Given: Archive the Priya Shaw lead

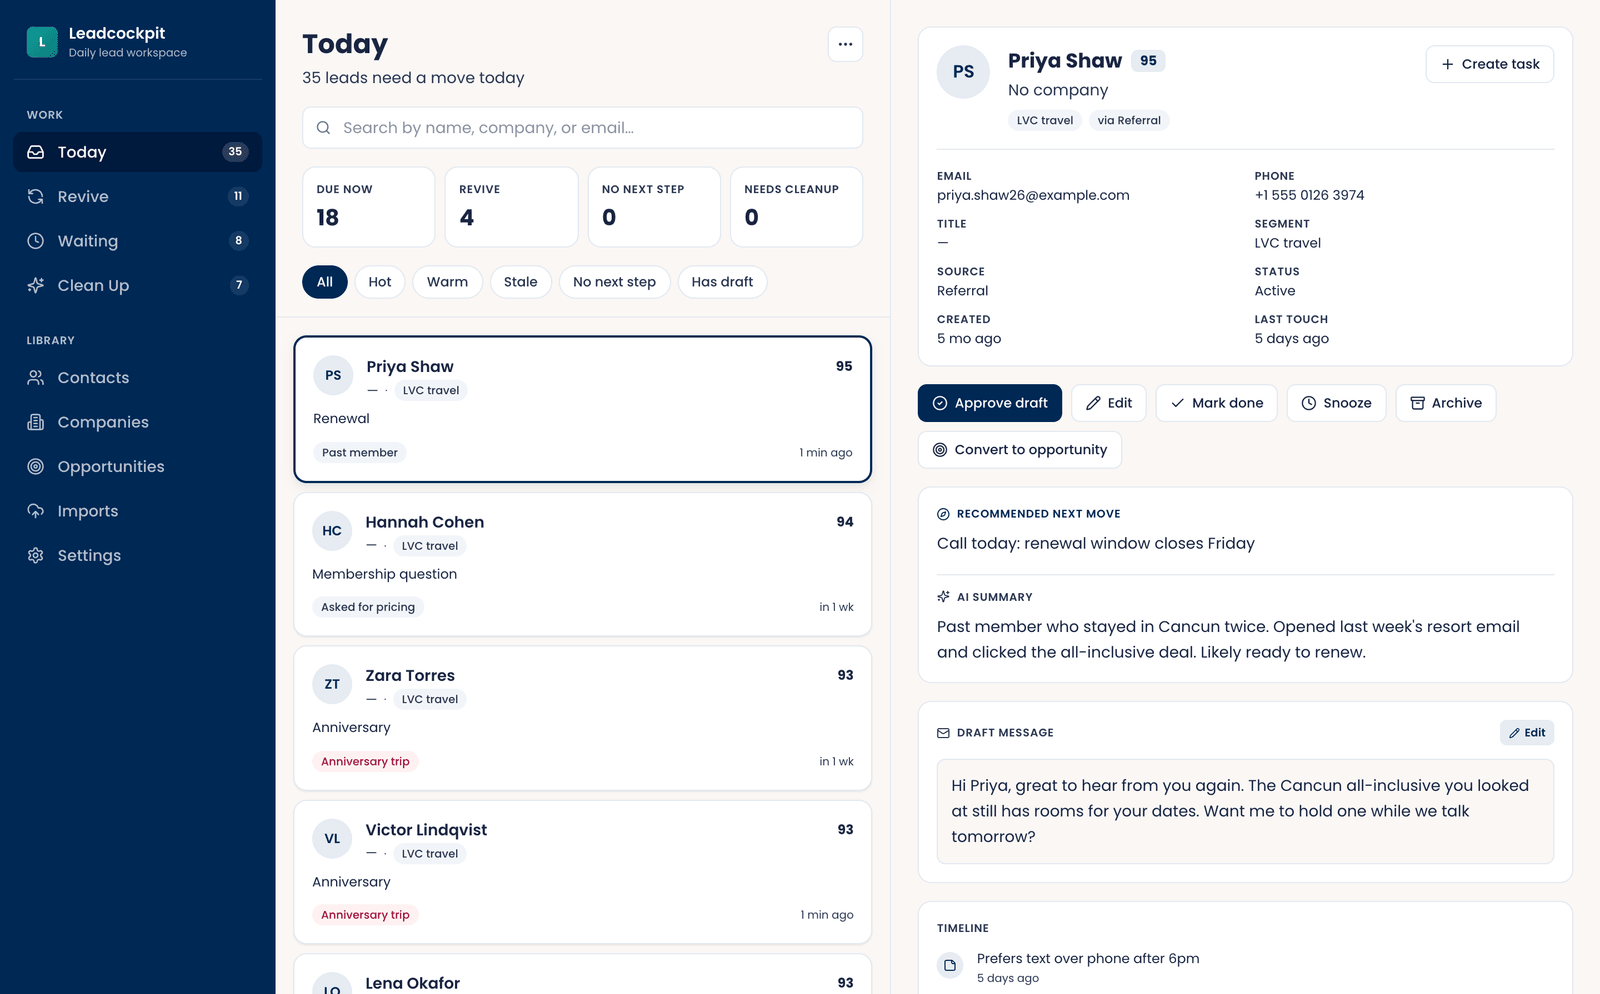Looking at the screenshot, I should [x=1446, y=403].
